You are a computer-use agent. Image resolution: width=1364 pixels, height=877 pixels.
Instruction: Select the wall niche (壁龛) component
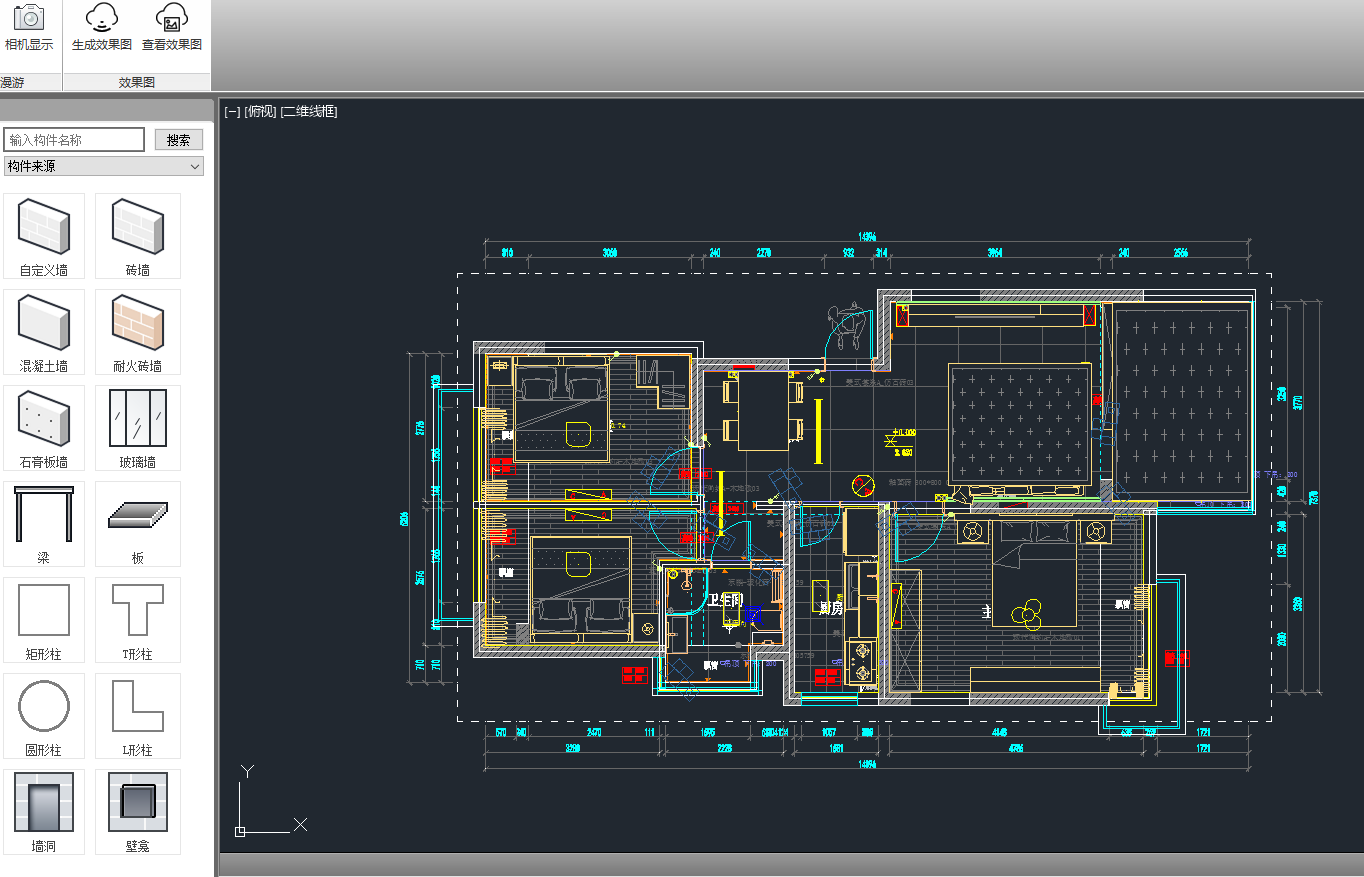[x=138, y=812]
